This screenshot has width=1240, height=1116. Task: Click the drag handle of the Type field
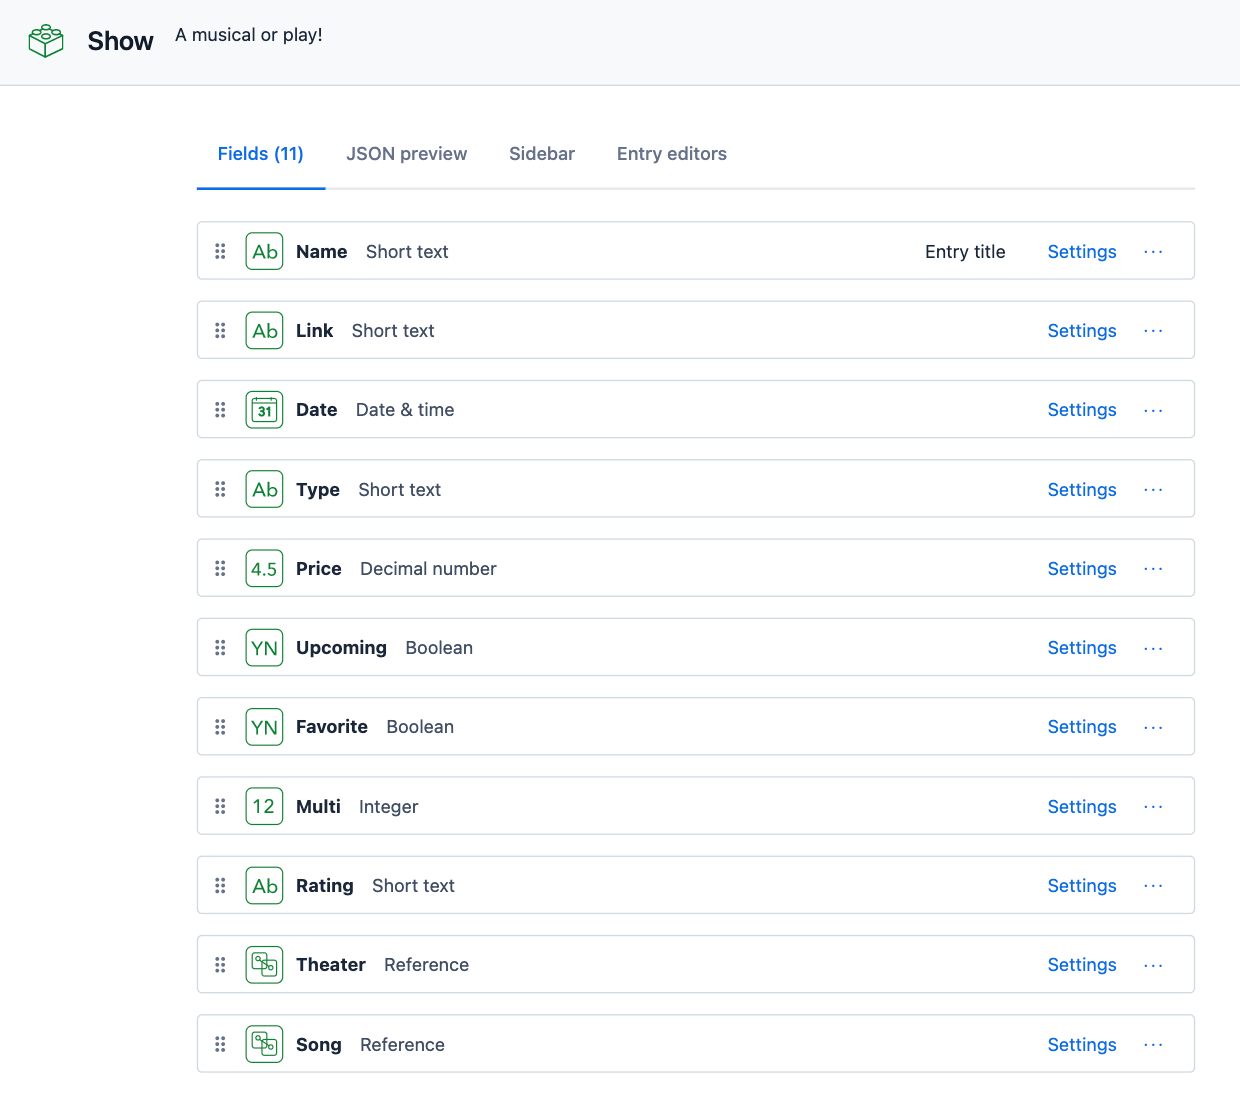click(220, 489)
